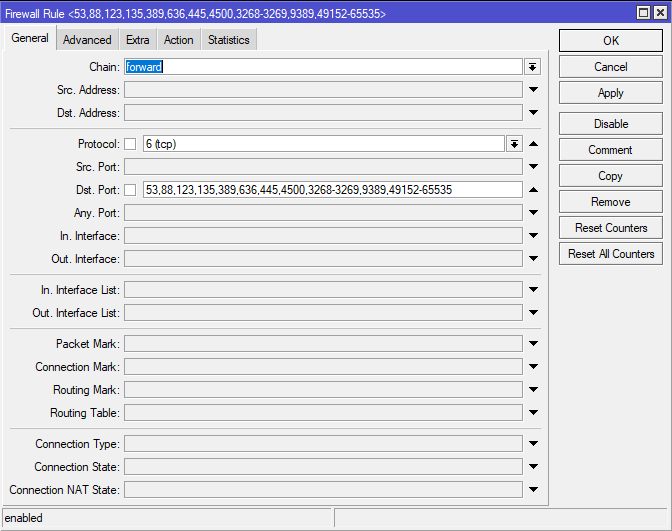Click the In. Interface field box
This screenshot has height=531, width=672.
point(323,236)
